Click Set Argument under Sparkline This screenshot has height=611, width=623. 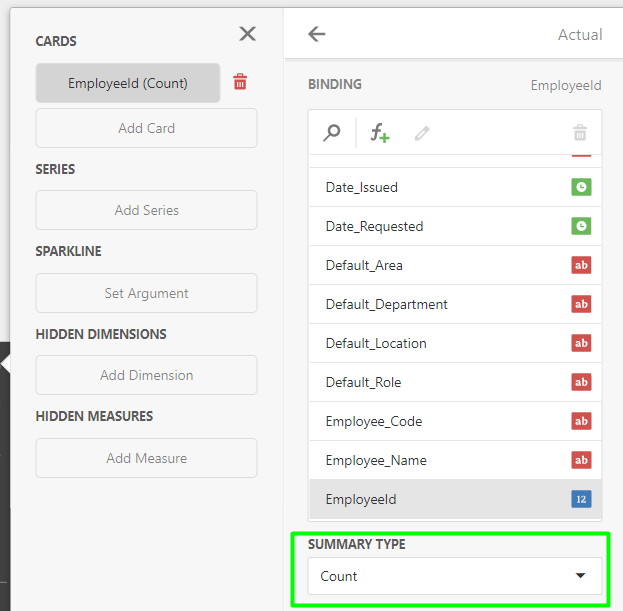coord(146,293)
